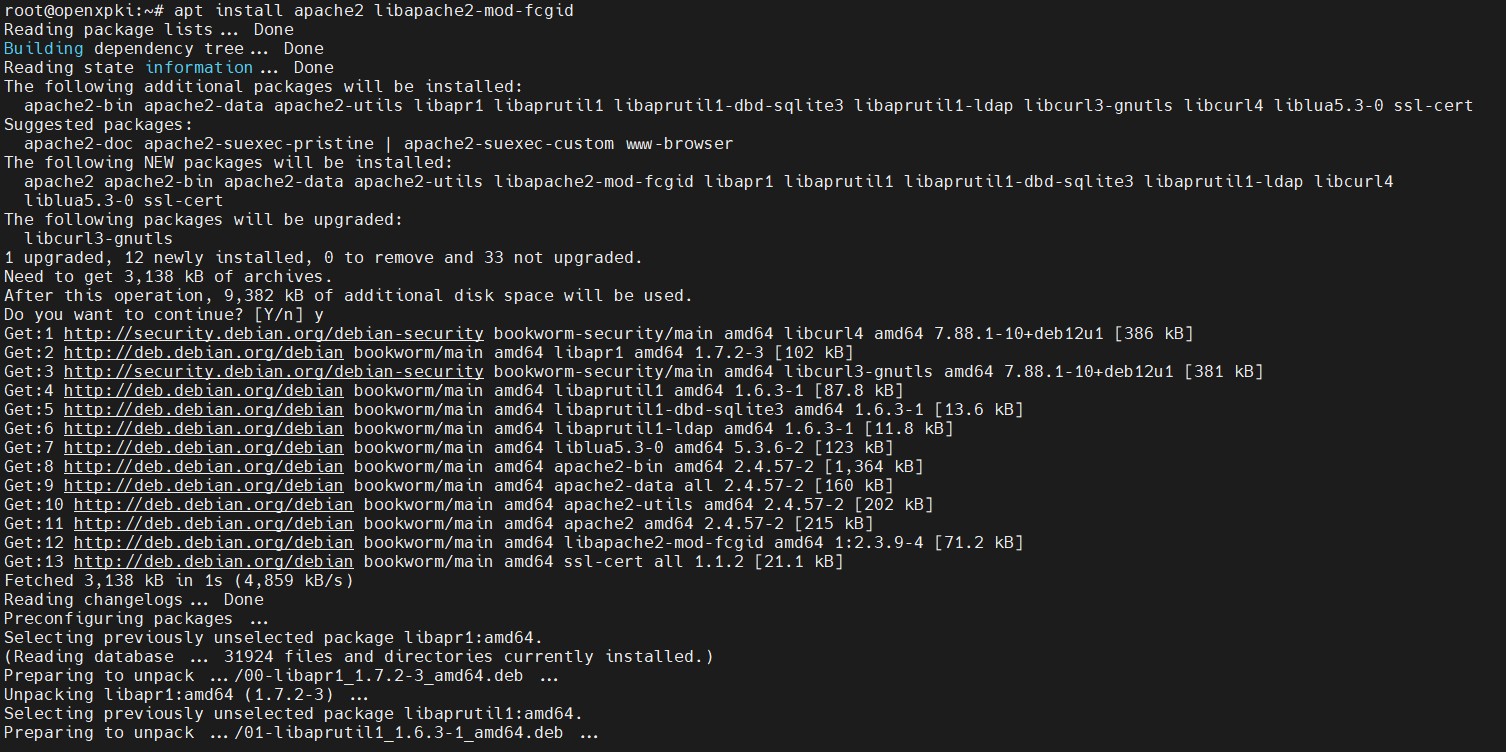Click the deb.debian.org URL on Get:5 line
Image resolution: width=1506 pixels, height=752 pixels.
(203, 409)
